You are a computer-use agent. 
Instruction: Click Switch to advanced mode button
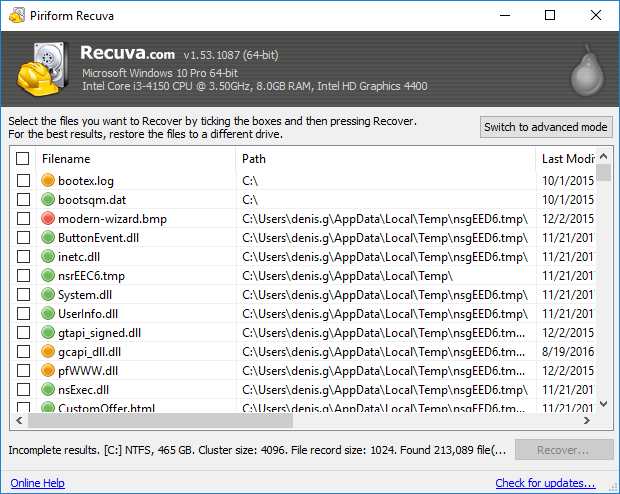tap(546, 127)
